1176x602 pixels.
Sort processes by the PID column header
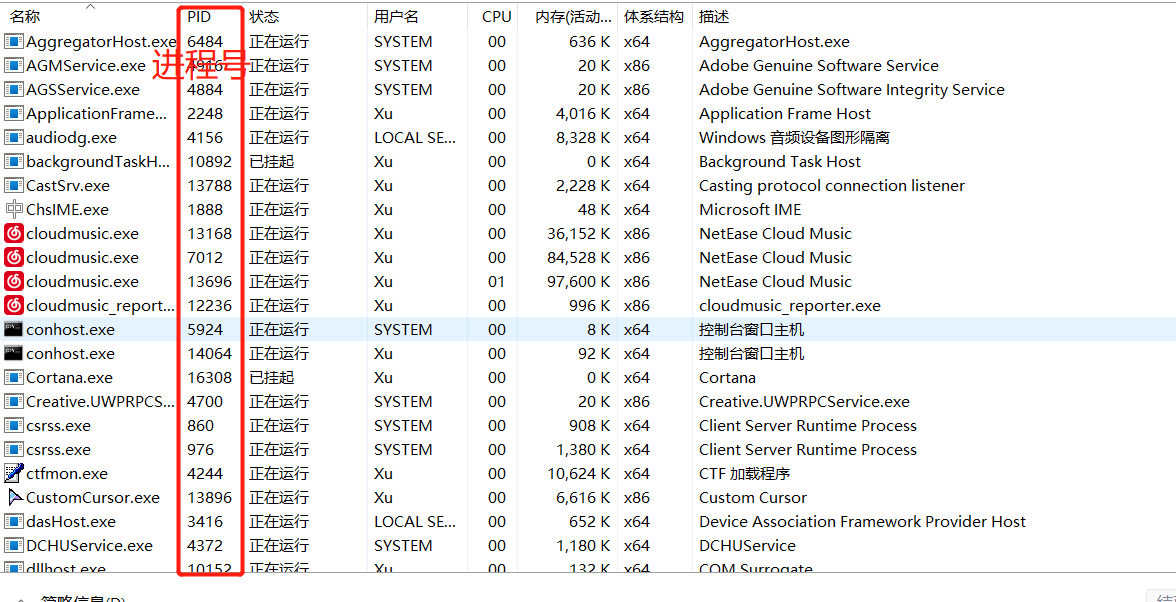199,17
